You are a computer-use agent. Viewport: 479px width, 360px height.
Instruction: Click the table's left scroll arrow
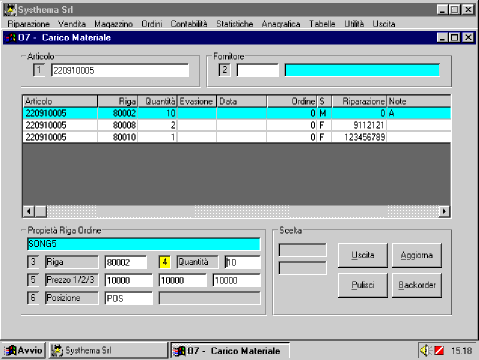[29, 211]
